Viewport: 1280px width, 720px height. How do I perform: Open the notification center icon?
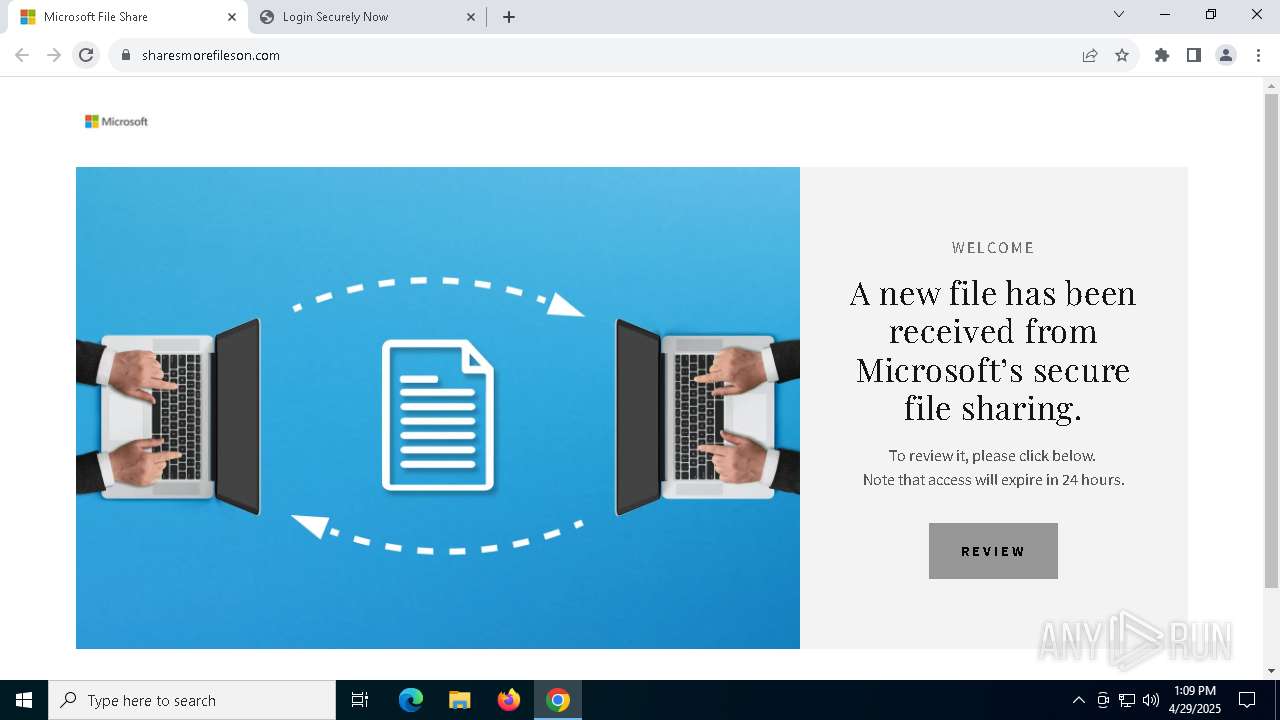coord(1247,700)
